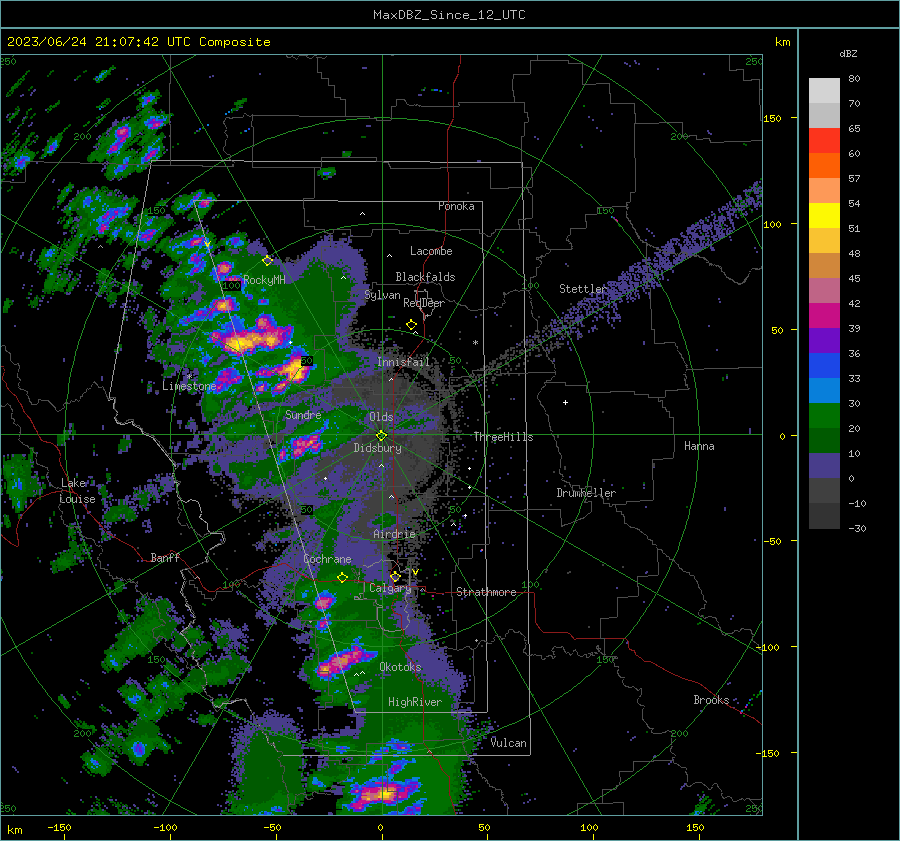This screenshot has width=900, height=841.
Task: Click the MaxDBZ_Since_12_UTC title
Action: coord(449,15)
